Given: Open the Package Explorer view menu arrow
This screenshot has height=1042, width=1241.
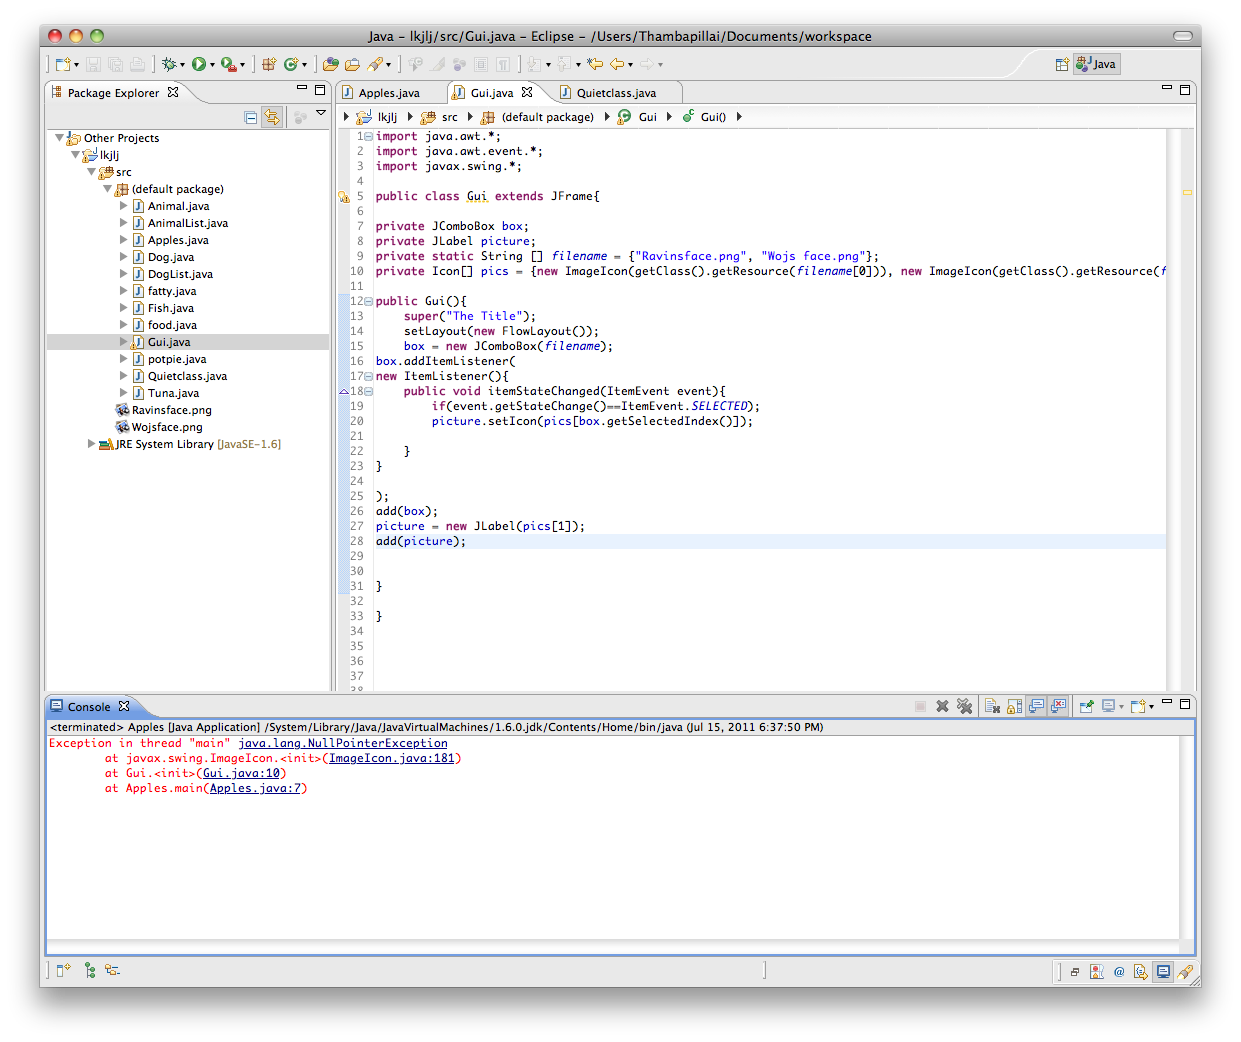Looking at the screenshot, I should click(x=321, y=114).
